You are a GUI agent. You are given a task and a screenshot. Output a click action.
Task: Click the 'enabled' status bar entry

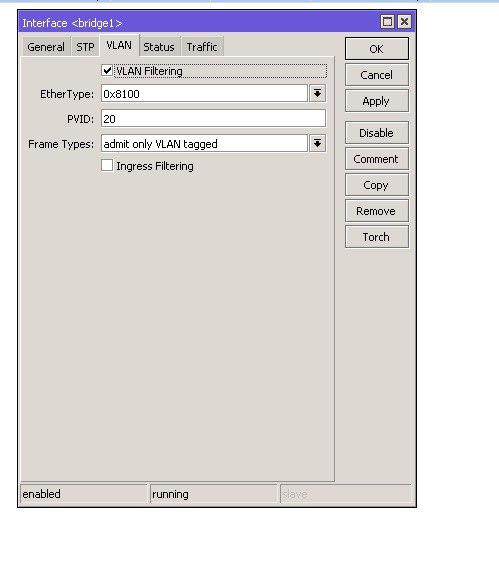click(x=84, y=494)
